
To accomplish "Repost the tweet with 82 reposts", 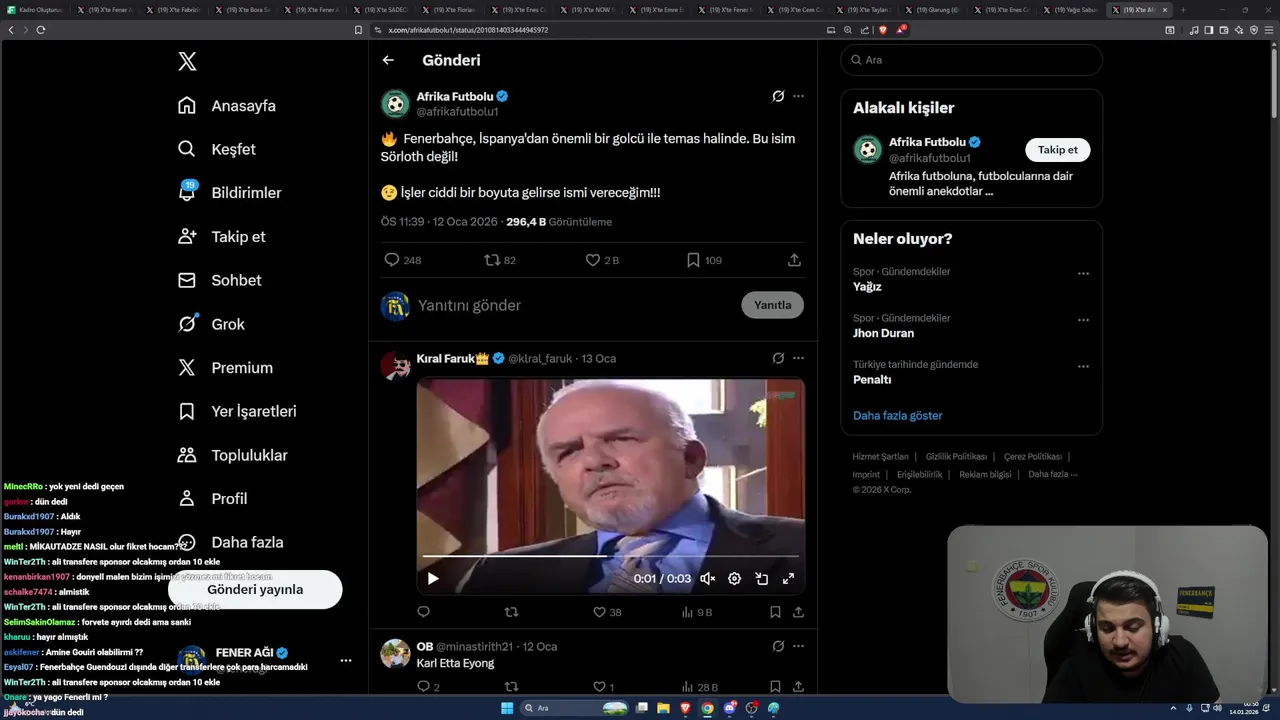I will click(x=500, y=260).
